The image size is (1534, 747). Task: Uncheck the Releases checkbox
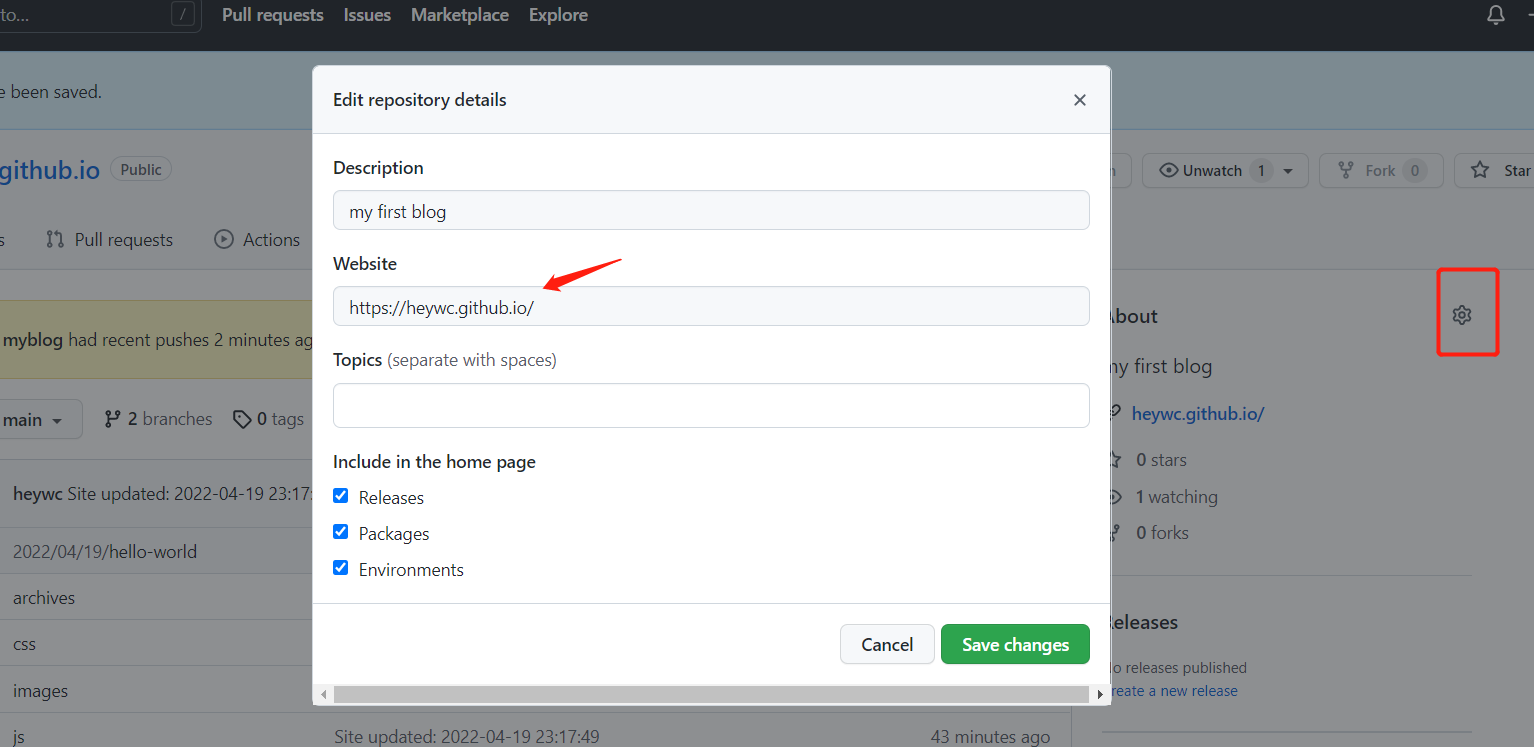341,496
